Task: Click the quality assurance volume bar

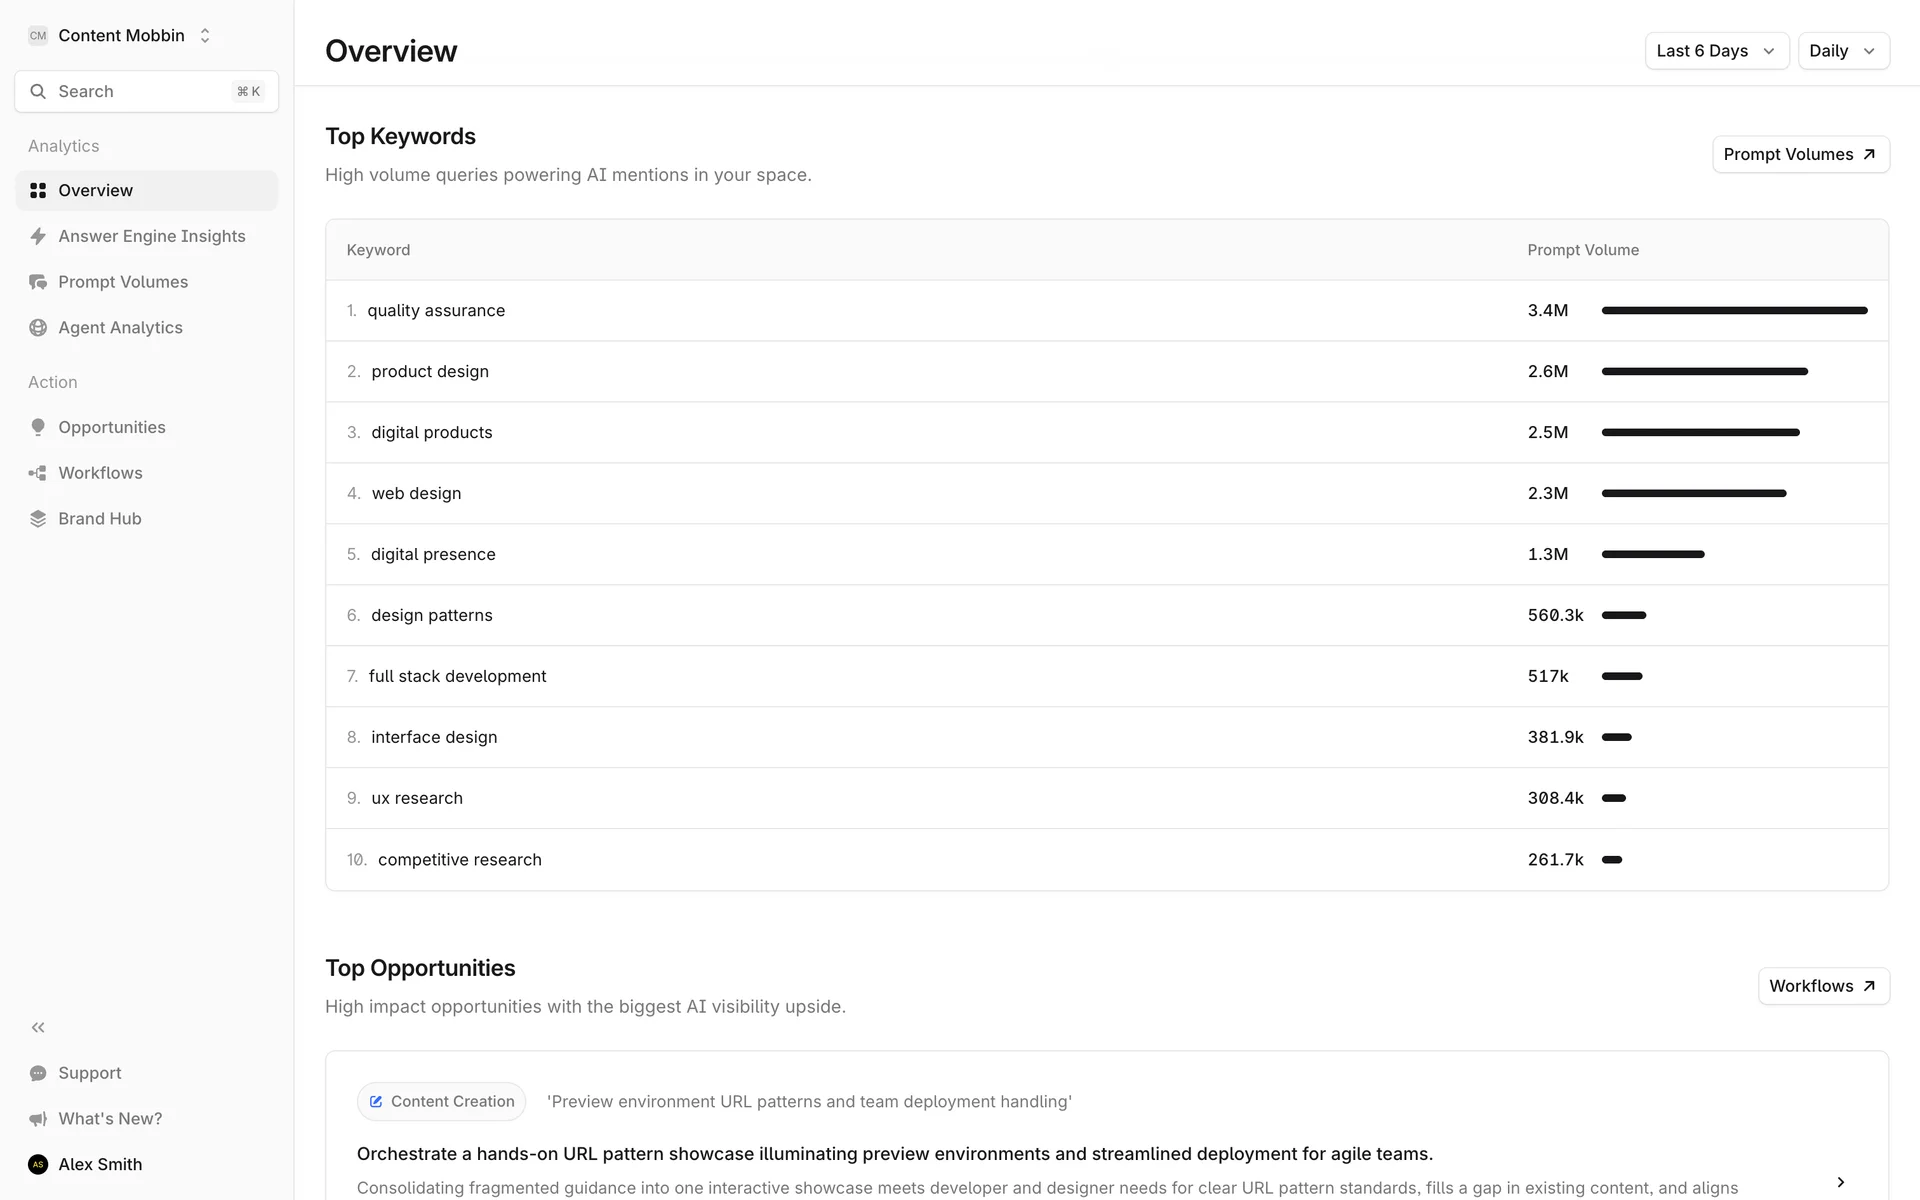Action: pos(1734,311)
